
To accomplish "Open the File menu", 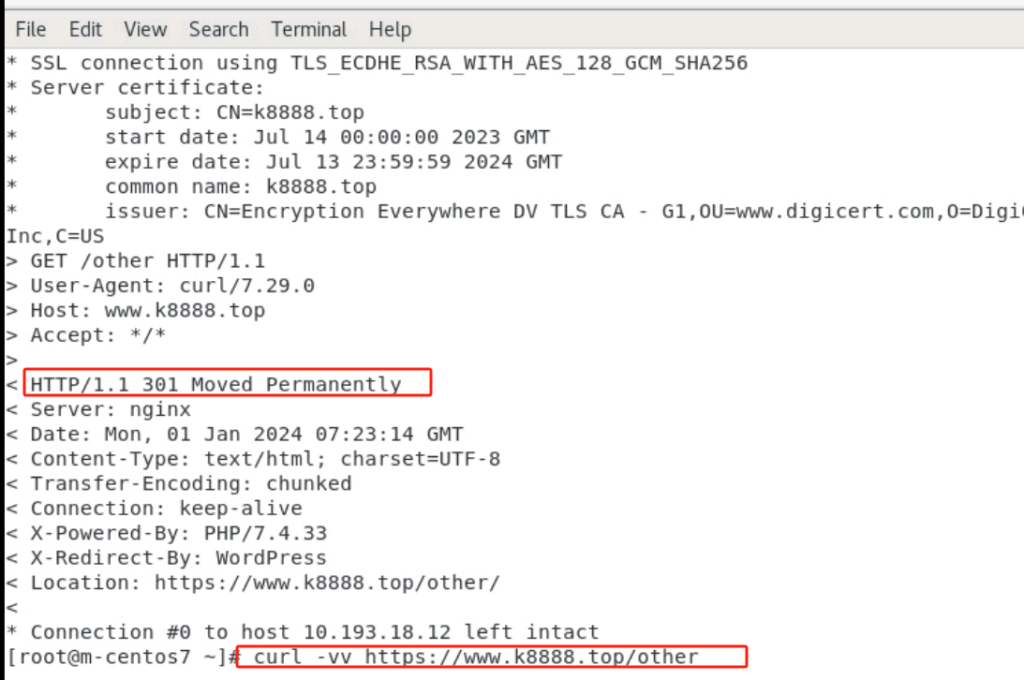I will (31, 29).
